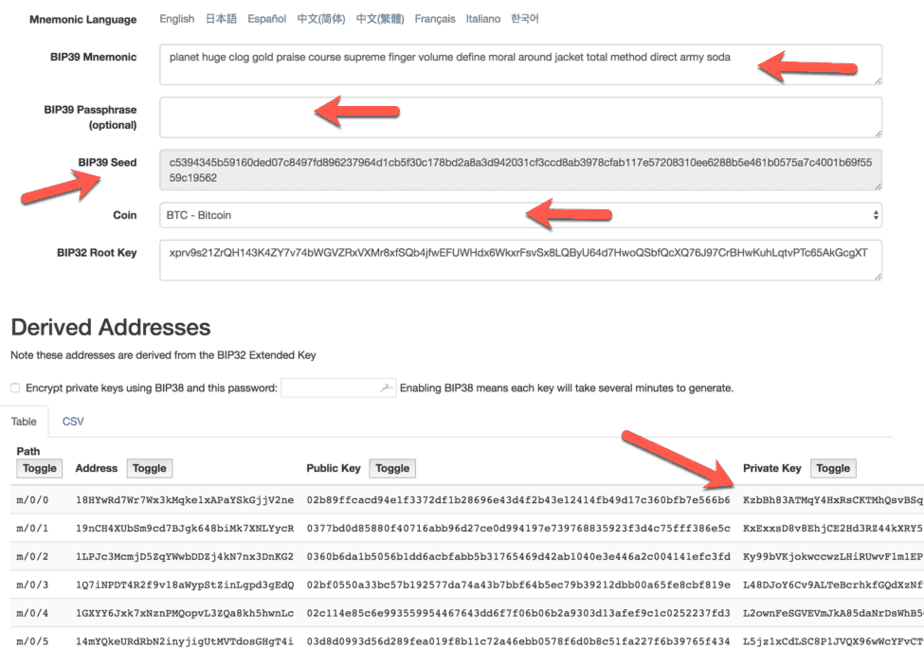Image resolution: width=924 pixels, height=648 pixels.
Task: Toggle the Path column
Action: click(x=39, y=468)
